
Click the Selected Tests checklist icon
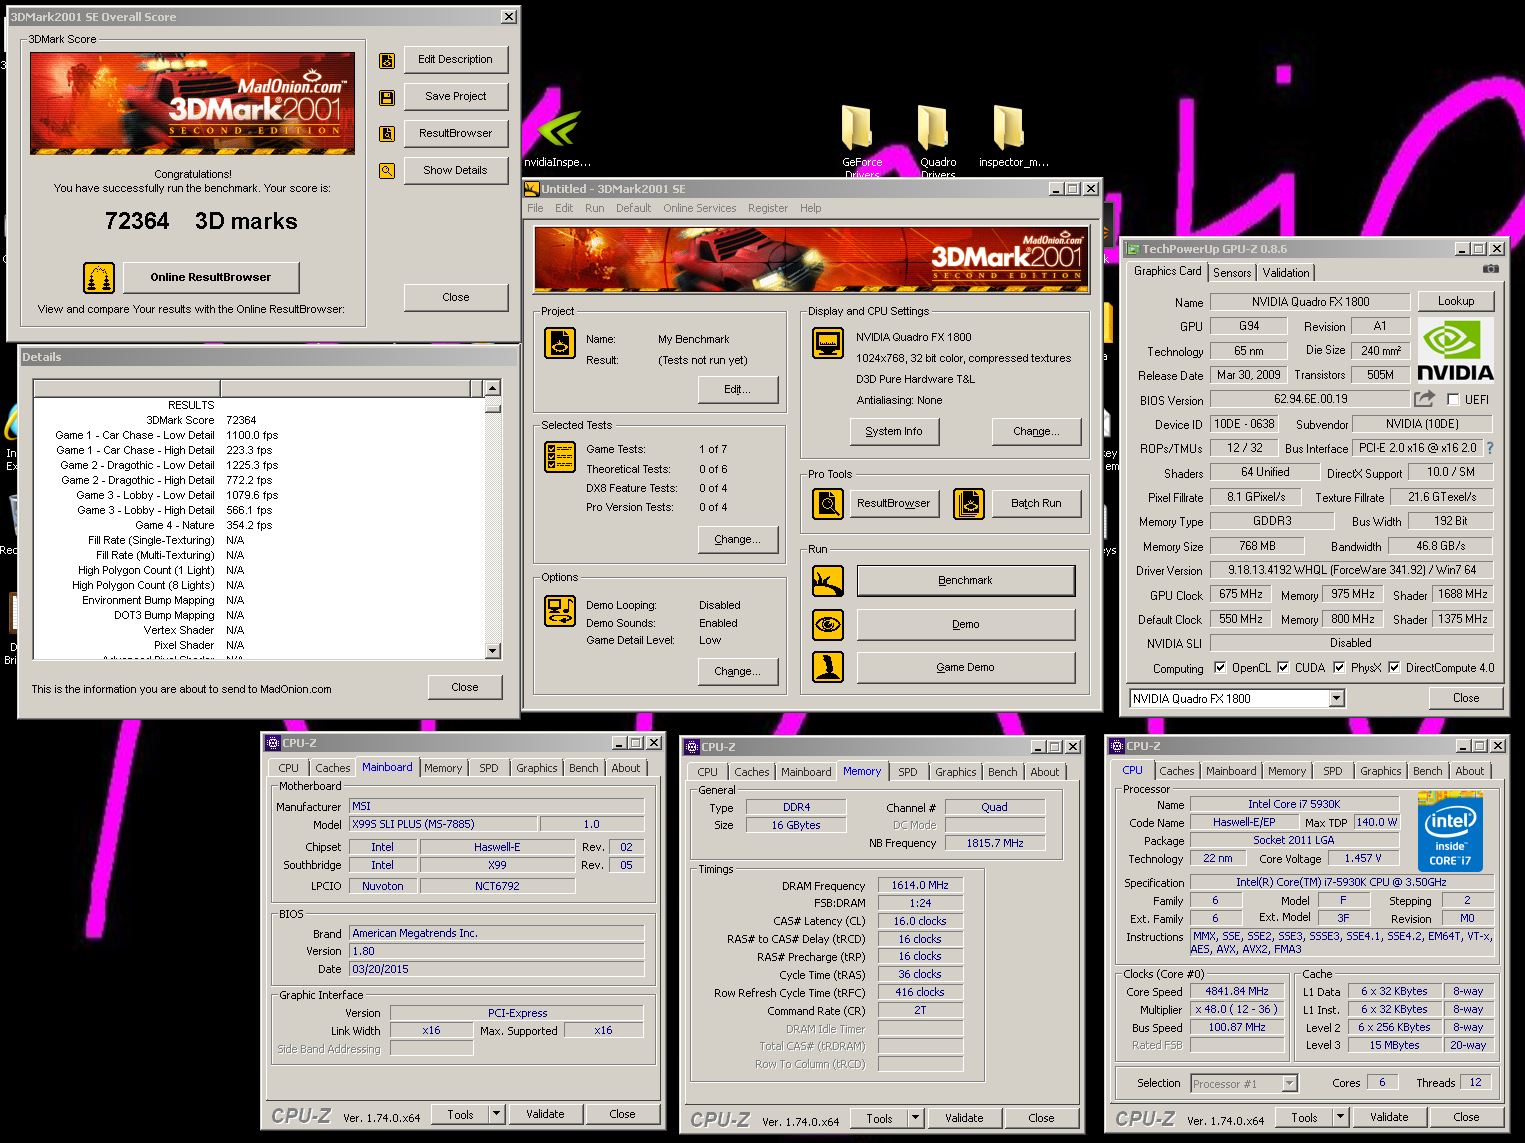[x=560, y=457]
